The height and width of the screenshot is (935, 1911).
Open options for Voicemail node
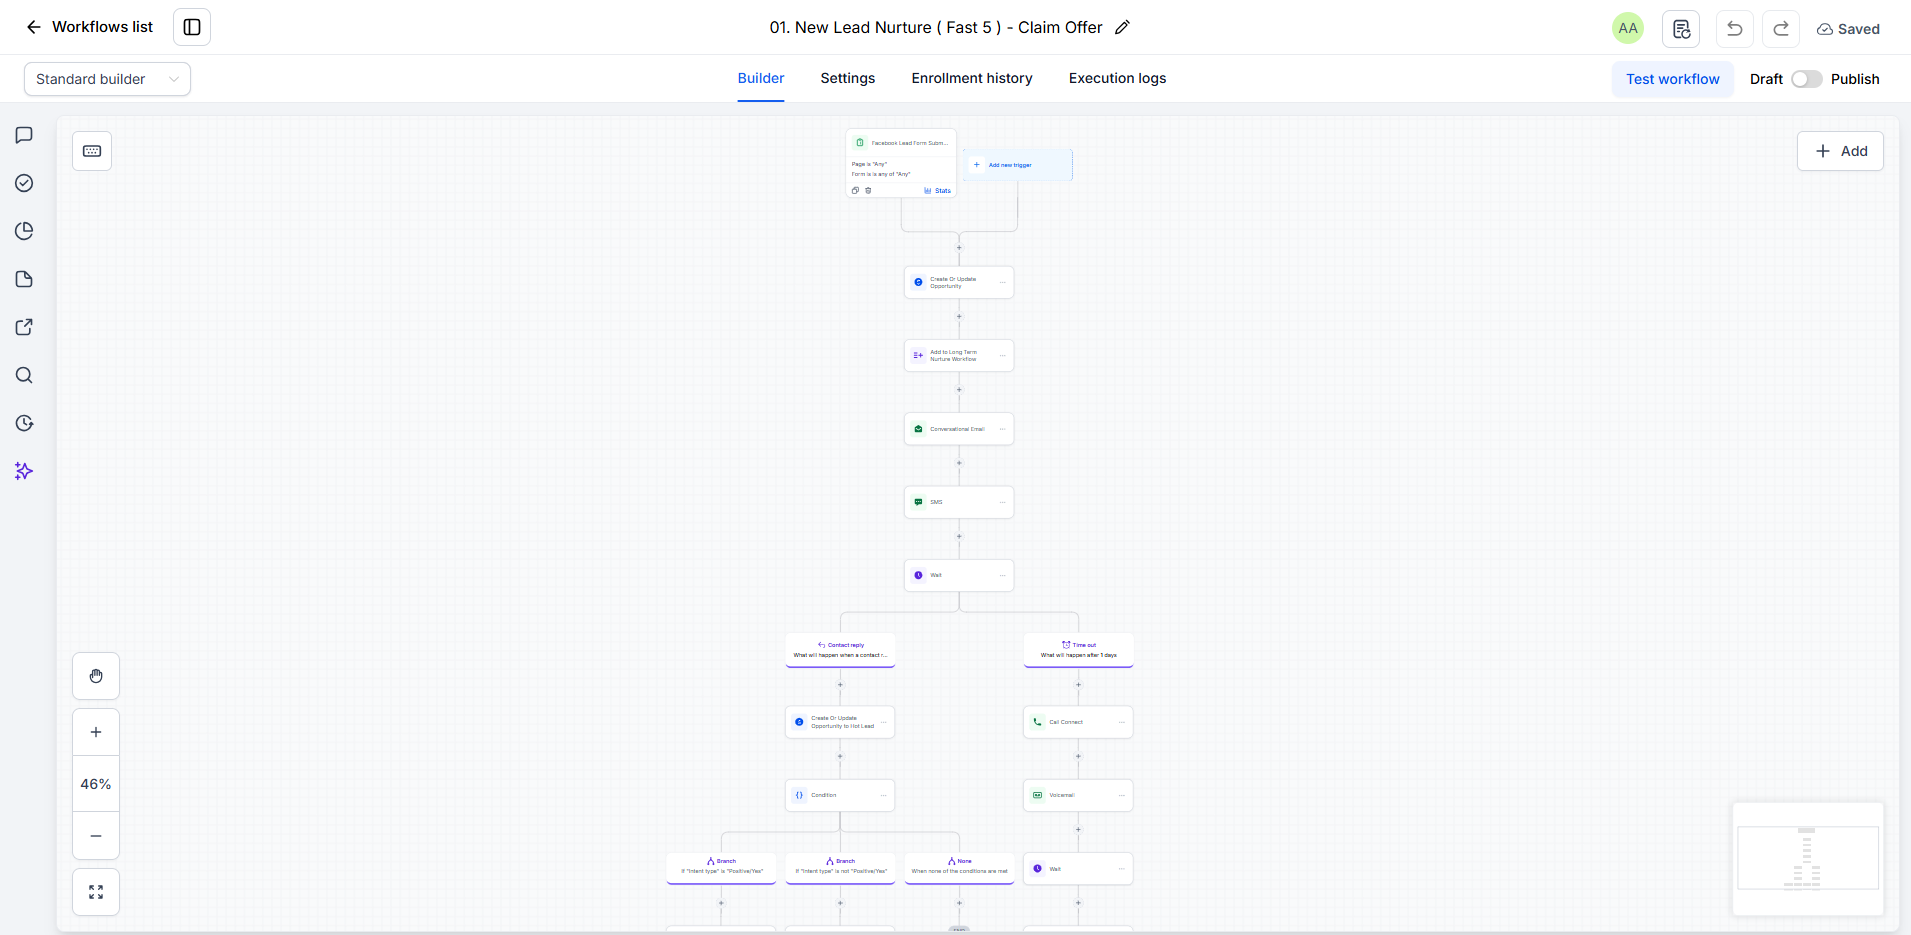coord(1122,795)
